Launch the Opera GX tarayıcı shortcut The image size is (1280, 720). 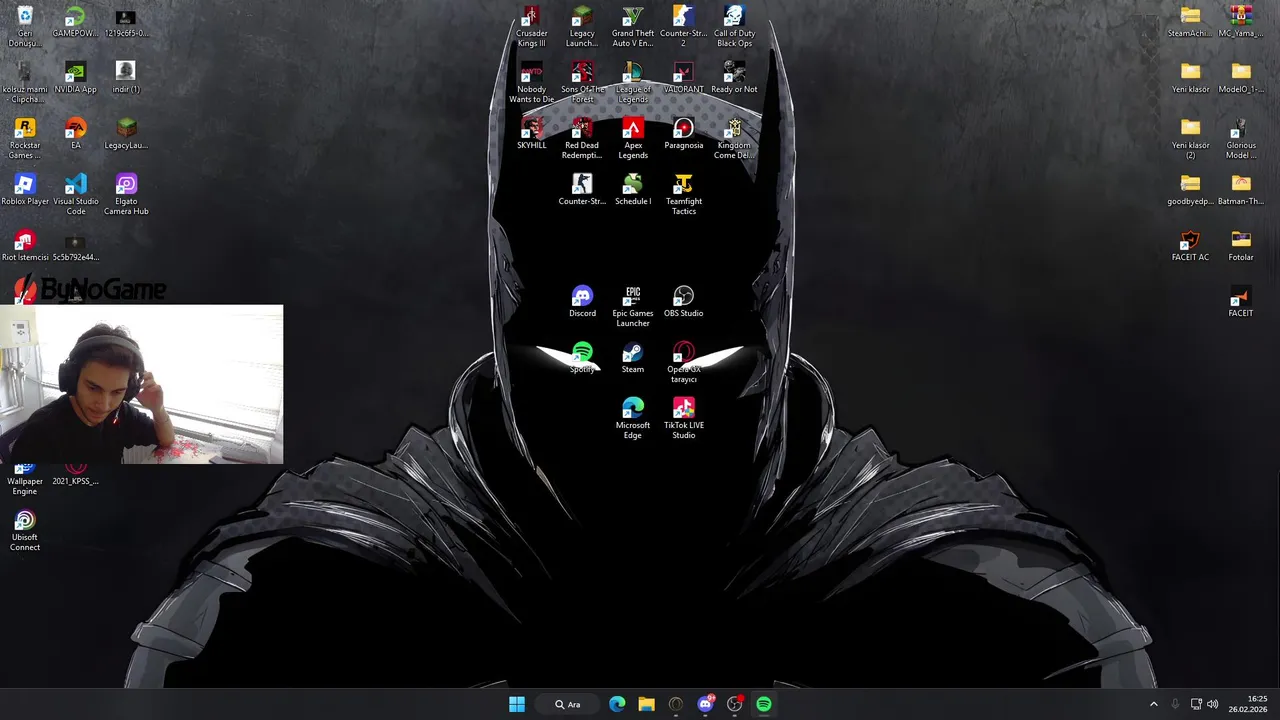[683, 363]
